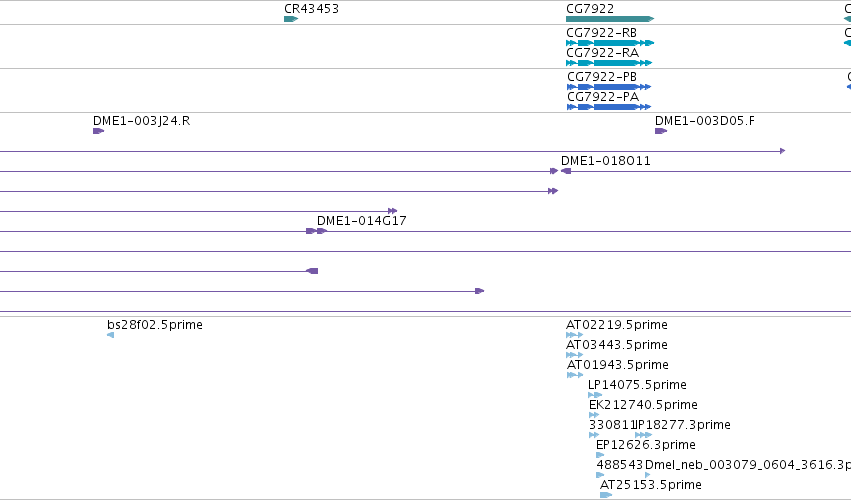
Task: Select the DME1-003D05.F label
Action: (704, 121)
